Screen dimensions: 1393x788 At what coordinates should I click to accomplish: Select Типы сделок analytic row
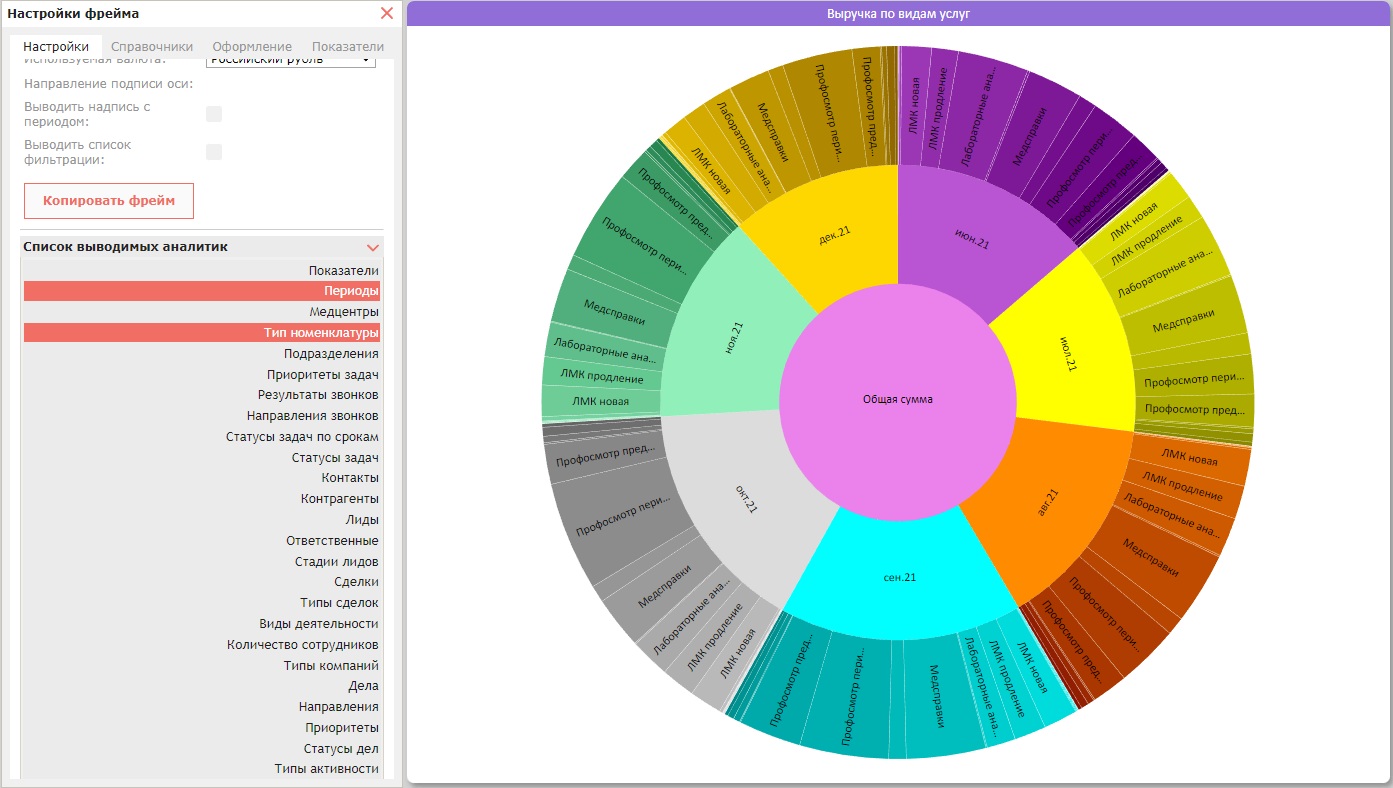(202, 603)
